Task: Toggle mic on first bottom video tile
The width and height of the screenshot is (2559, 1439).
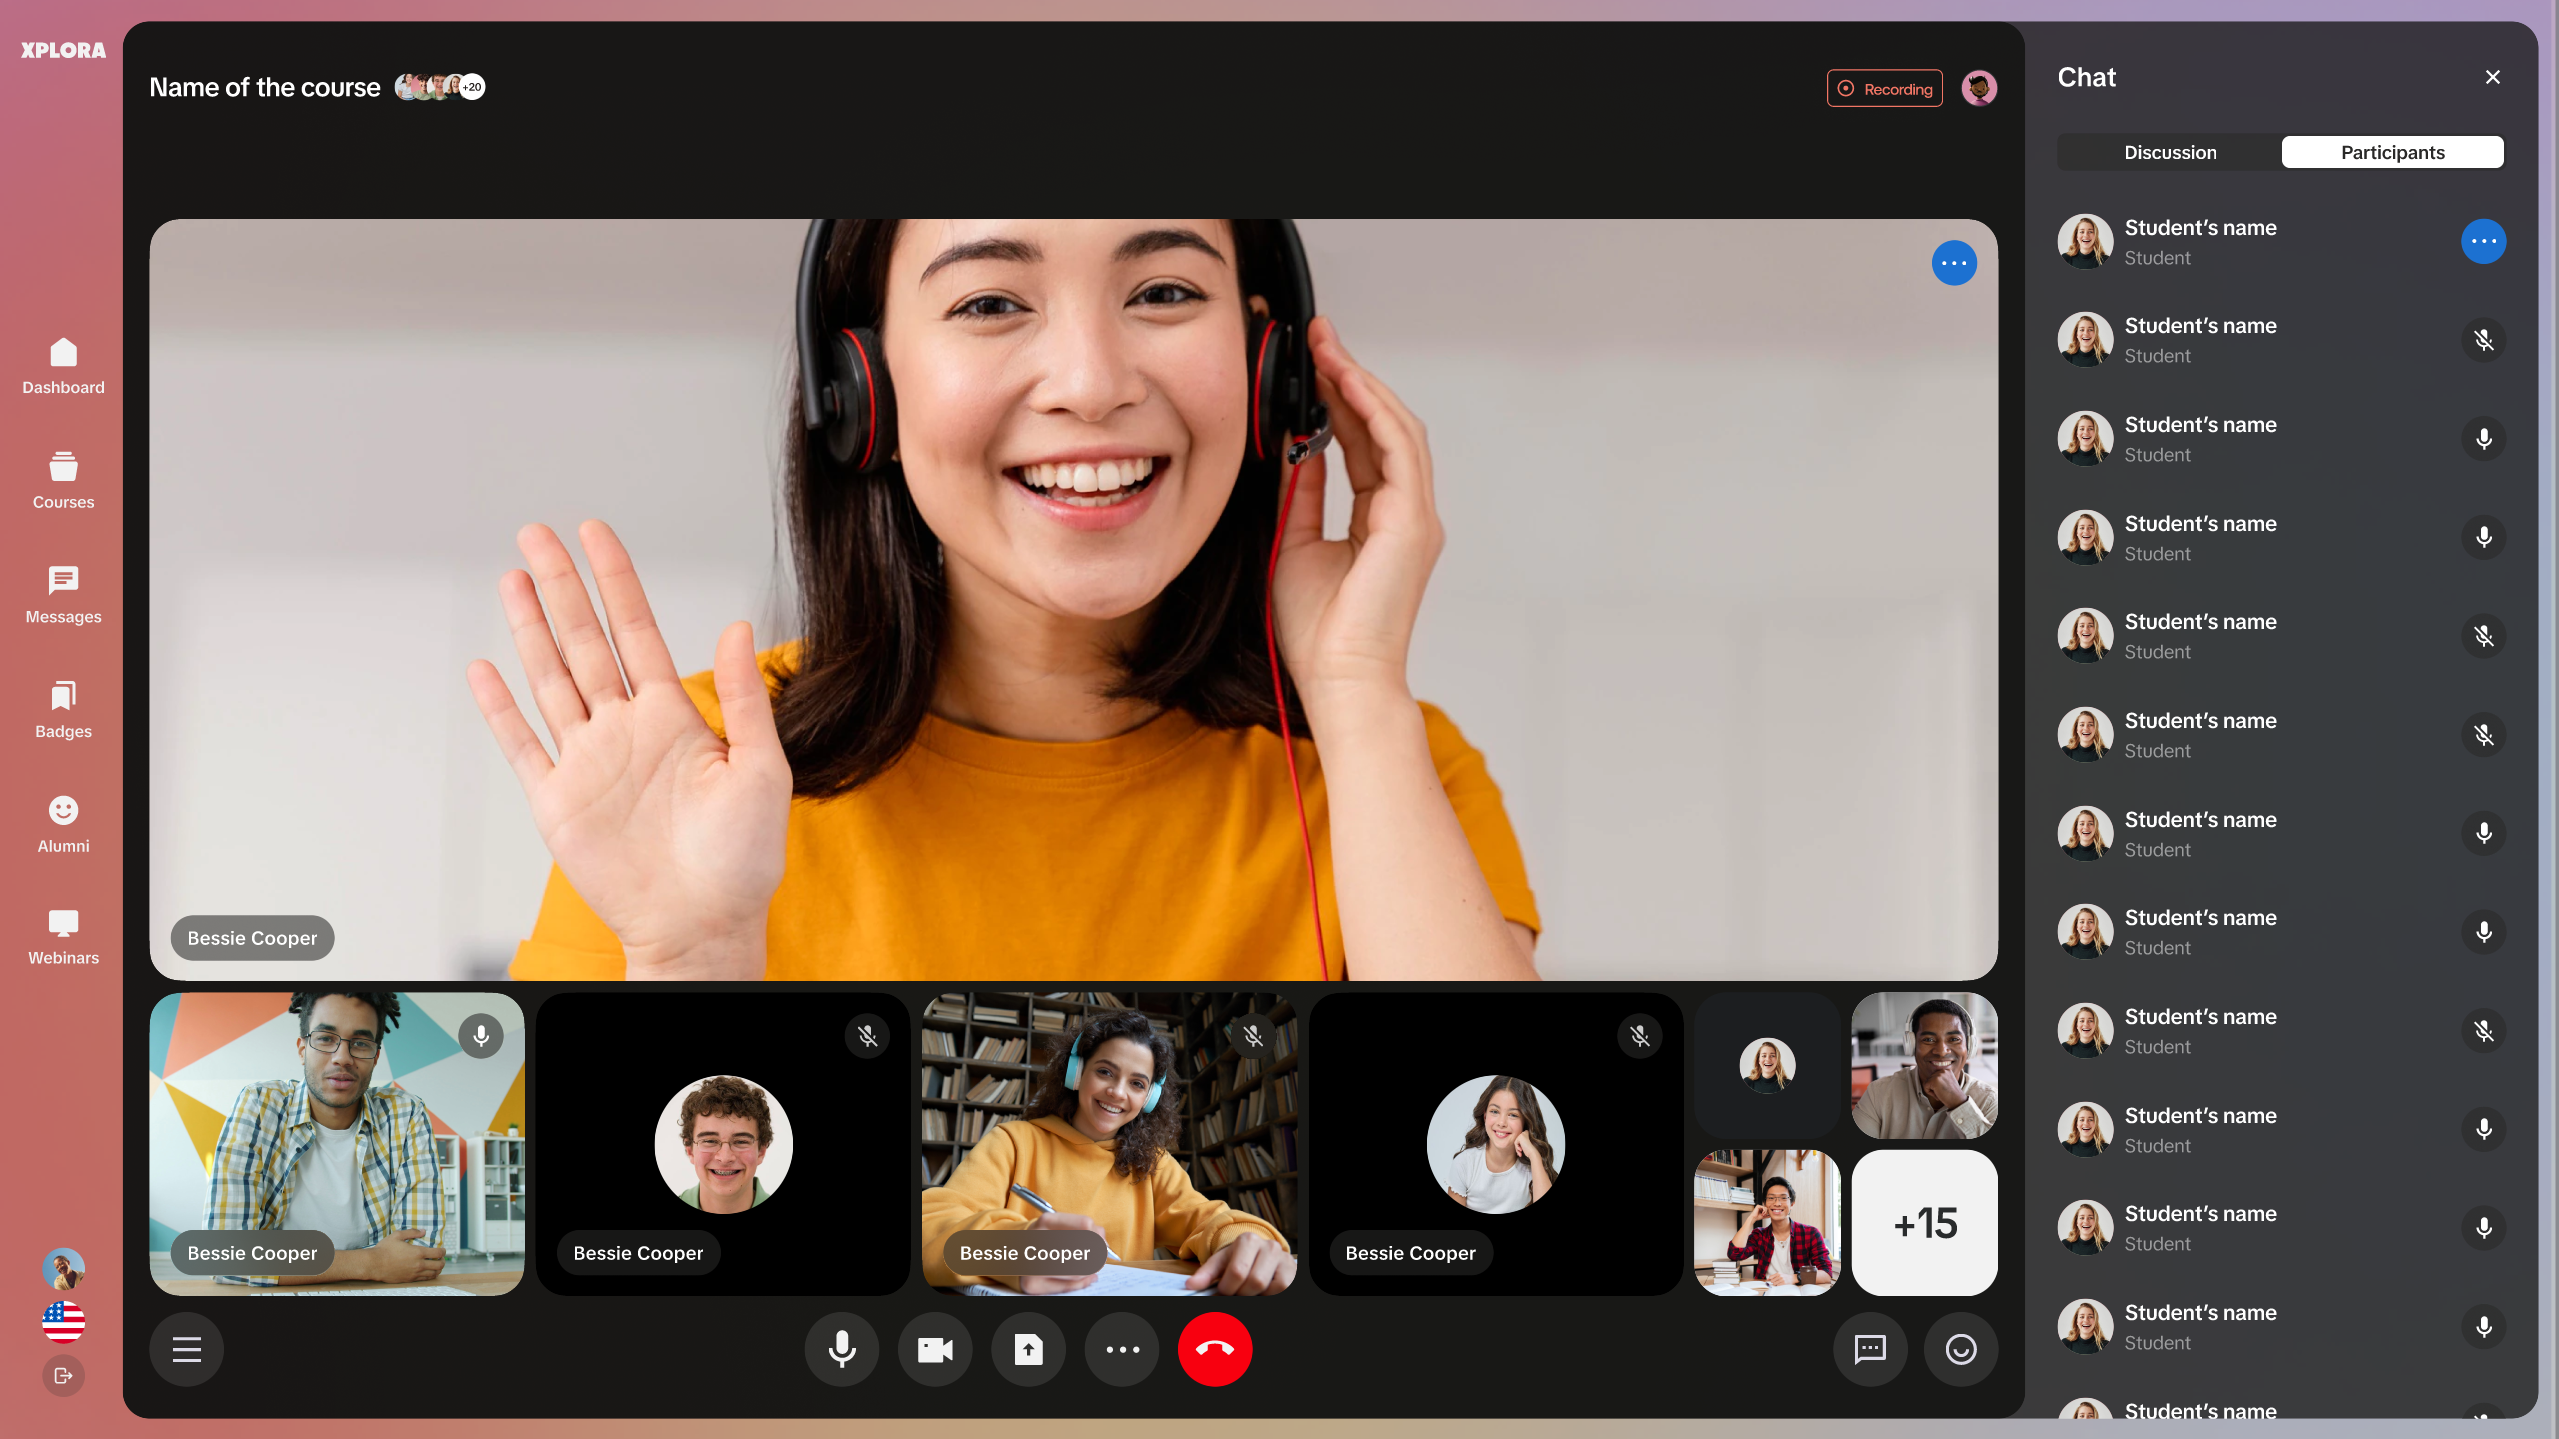Action: click(x=481, y=1036)
